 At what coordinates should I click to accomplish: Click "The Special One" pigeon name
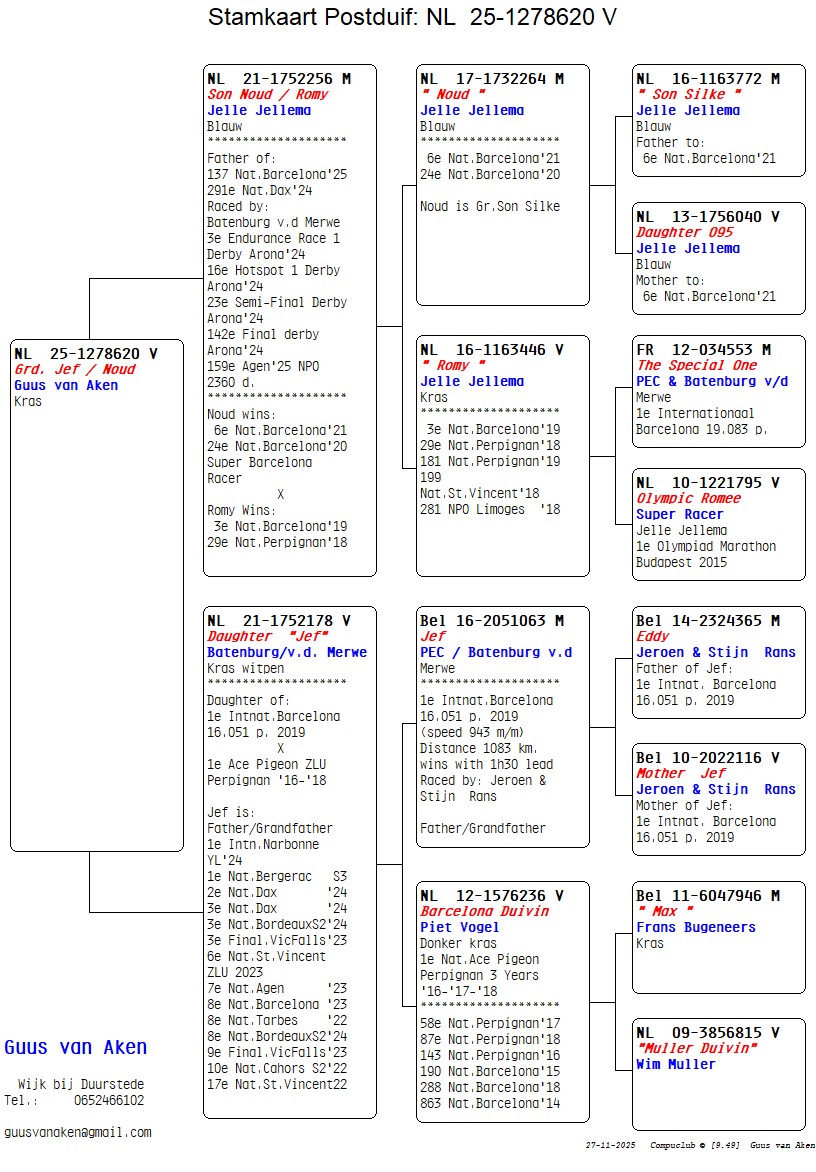697,365
